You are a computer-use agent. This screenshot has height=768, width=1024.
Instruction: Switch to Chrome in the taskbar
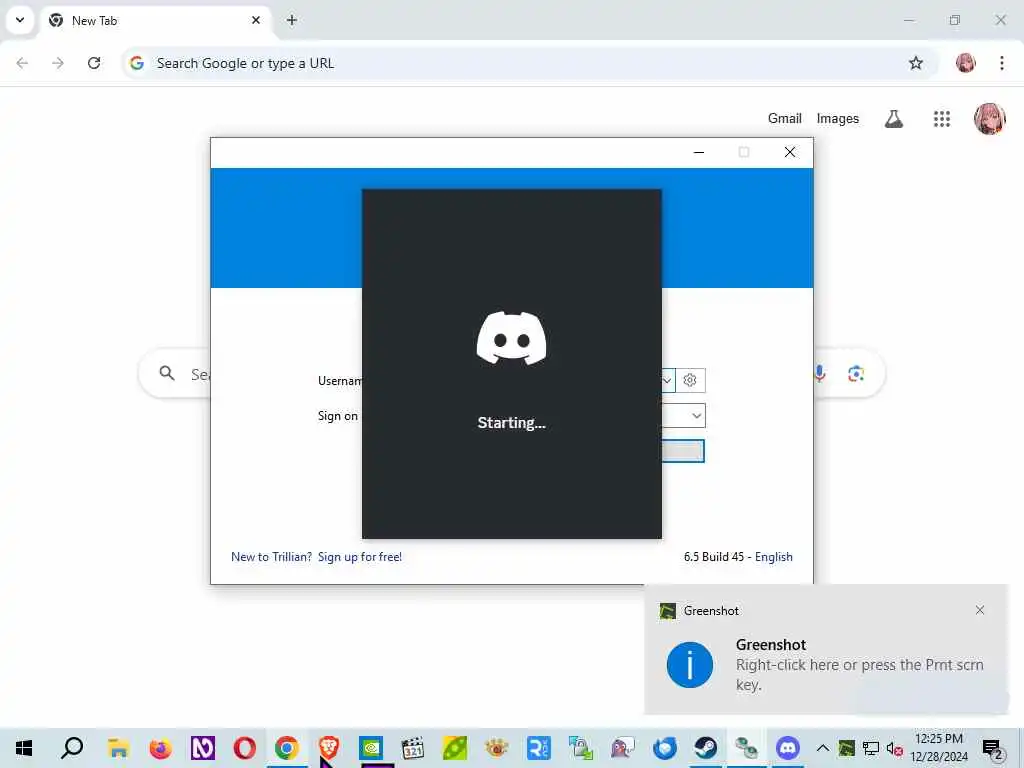coord(287,748)
